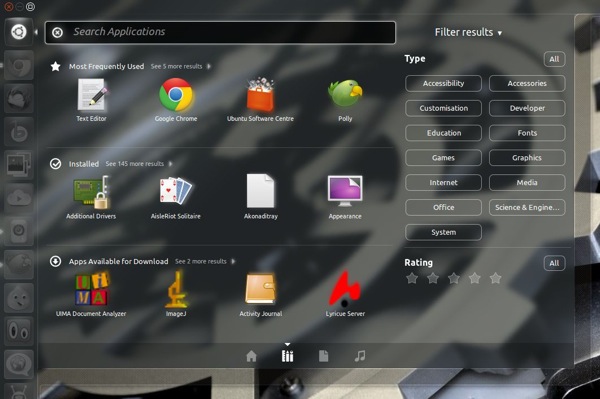Filter by Office type
This screenshot has height=399, width=600.
click(443, 207)
